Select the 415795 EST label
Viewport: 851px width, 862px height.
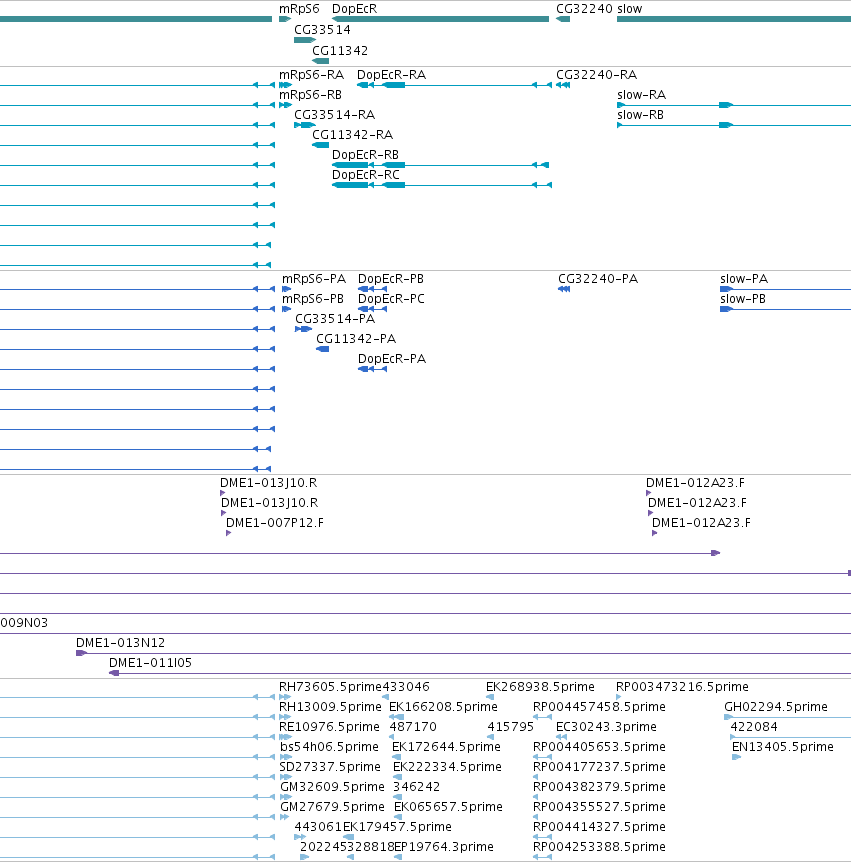coord(510,727)
